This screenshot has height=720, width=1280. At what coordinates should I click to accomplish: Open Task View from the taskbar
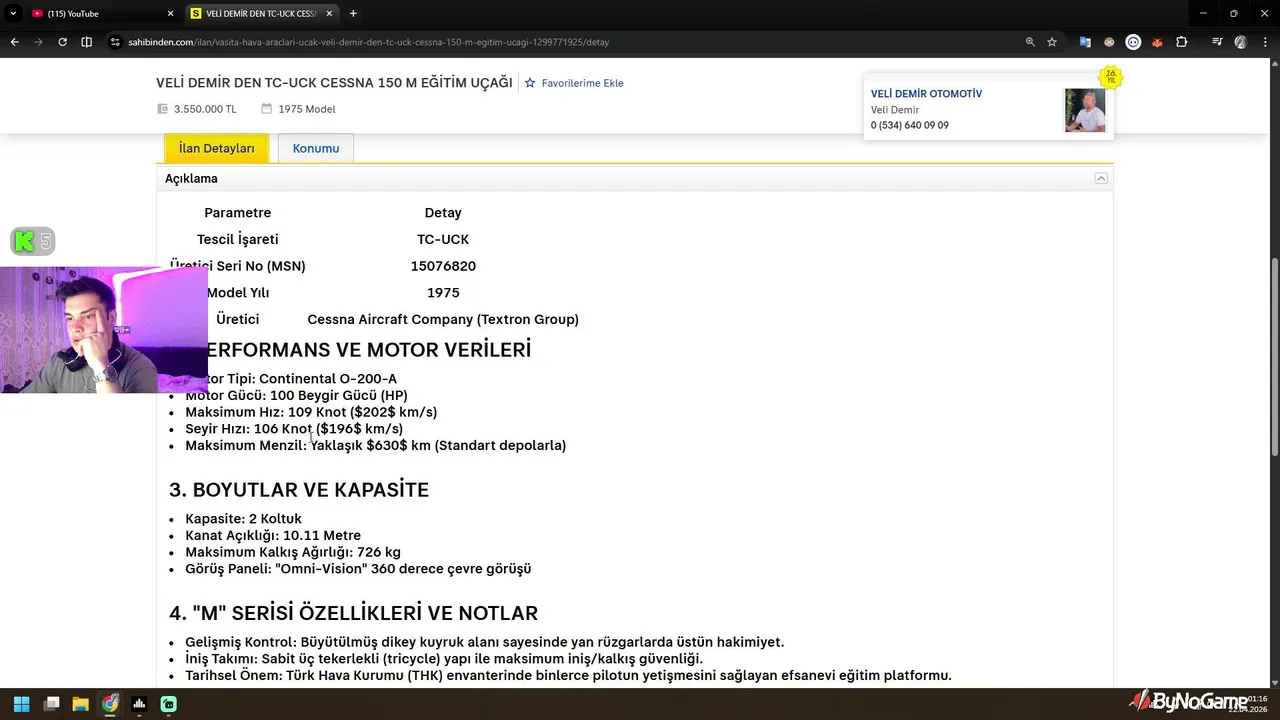click(51, 704)
